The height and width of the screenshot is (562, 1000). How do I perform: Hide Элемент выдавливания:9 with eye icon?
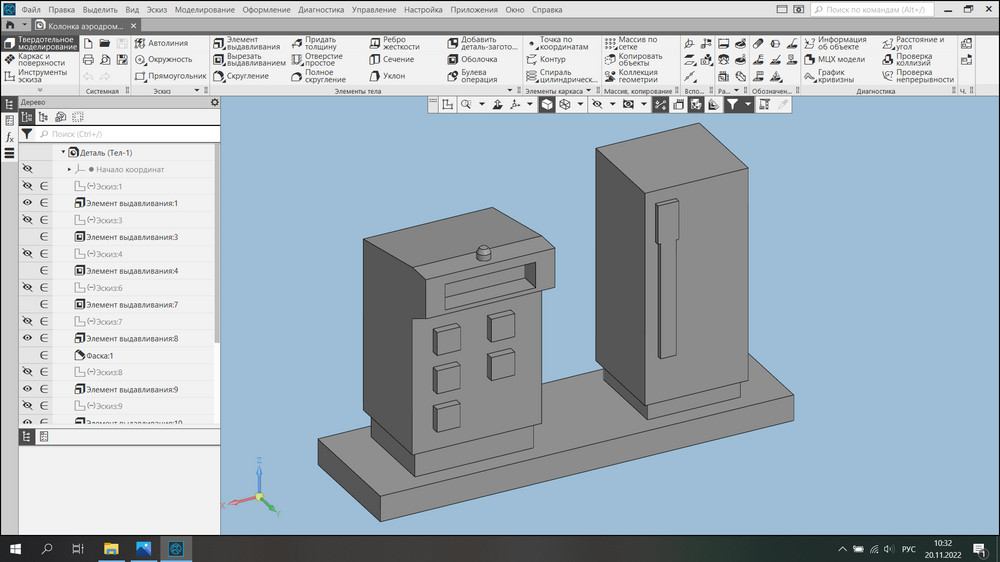[x=27, y=389]
